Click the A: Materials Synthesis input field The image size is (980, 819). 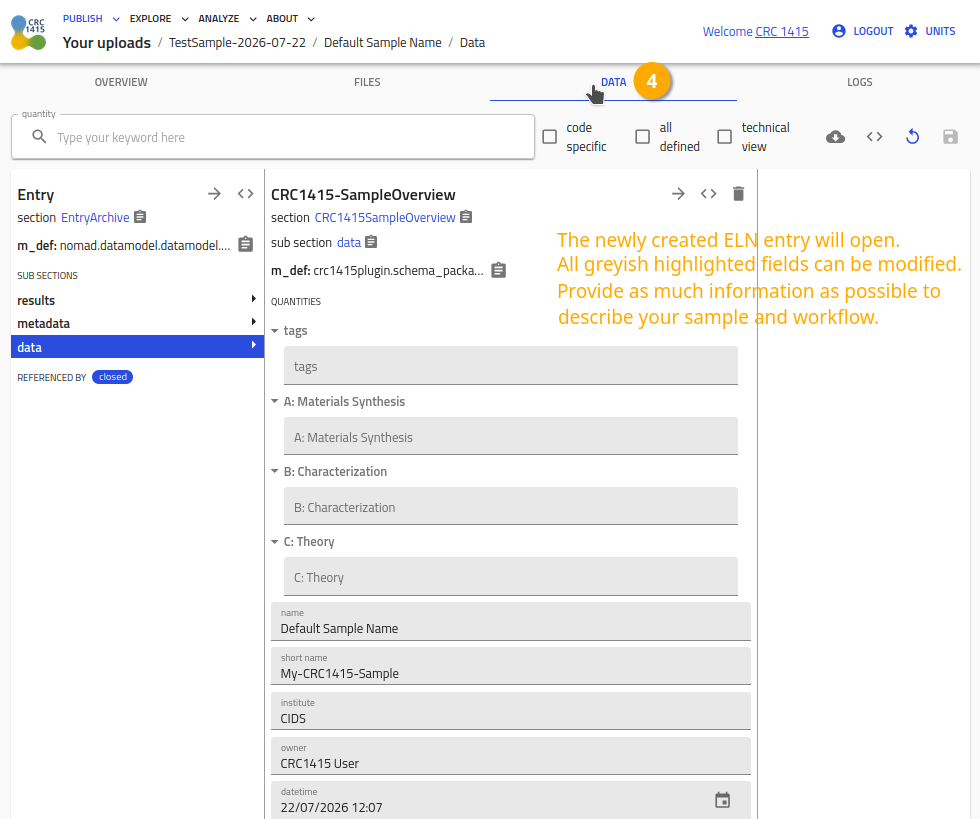coord(511,436)
